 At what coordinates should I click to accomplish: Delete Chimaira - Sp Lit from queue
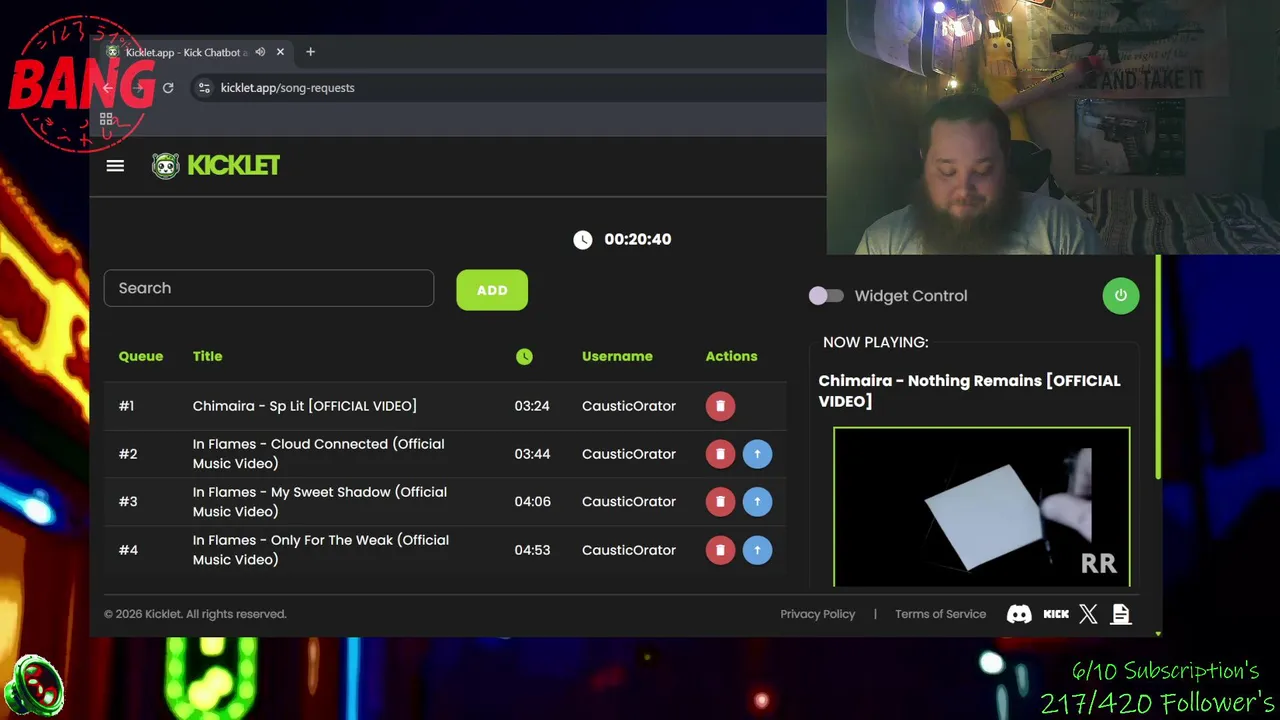pyautogui.click(x=720, y=406)
